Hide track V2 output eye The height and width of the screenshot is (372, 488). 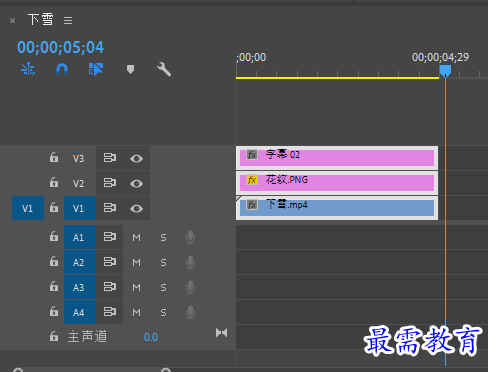136,183
